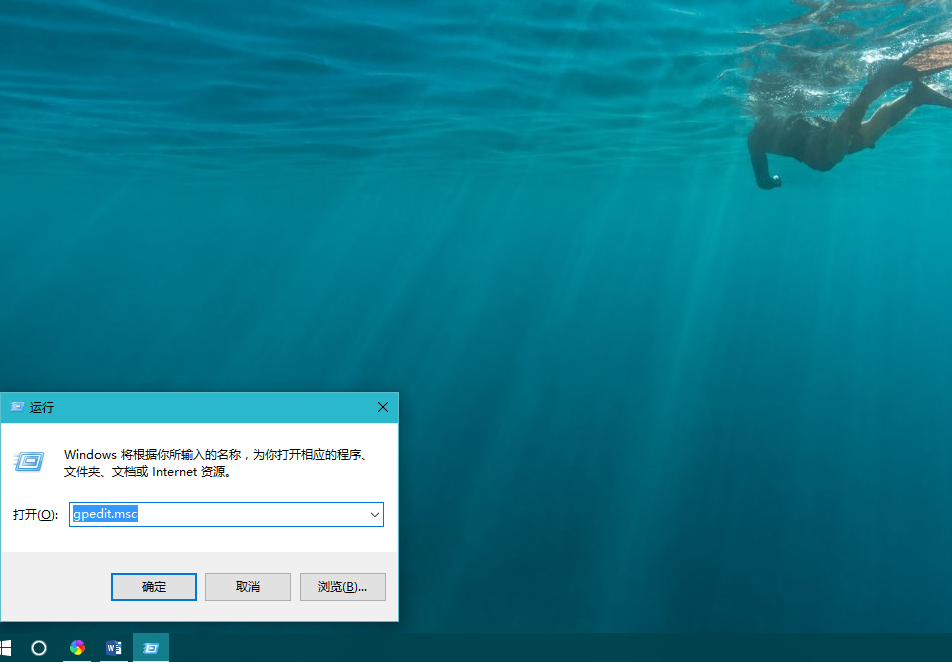
Task: Click the 打开(O): label
Action: 36,515
